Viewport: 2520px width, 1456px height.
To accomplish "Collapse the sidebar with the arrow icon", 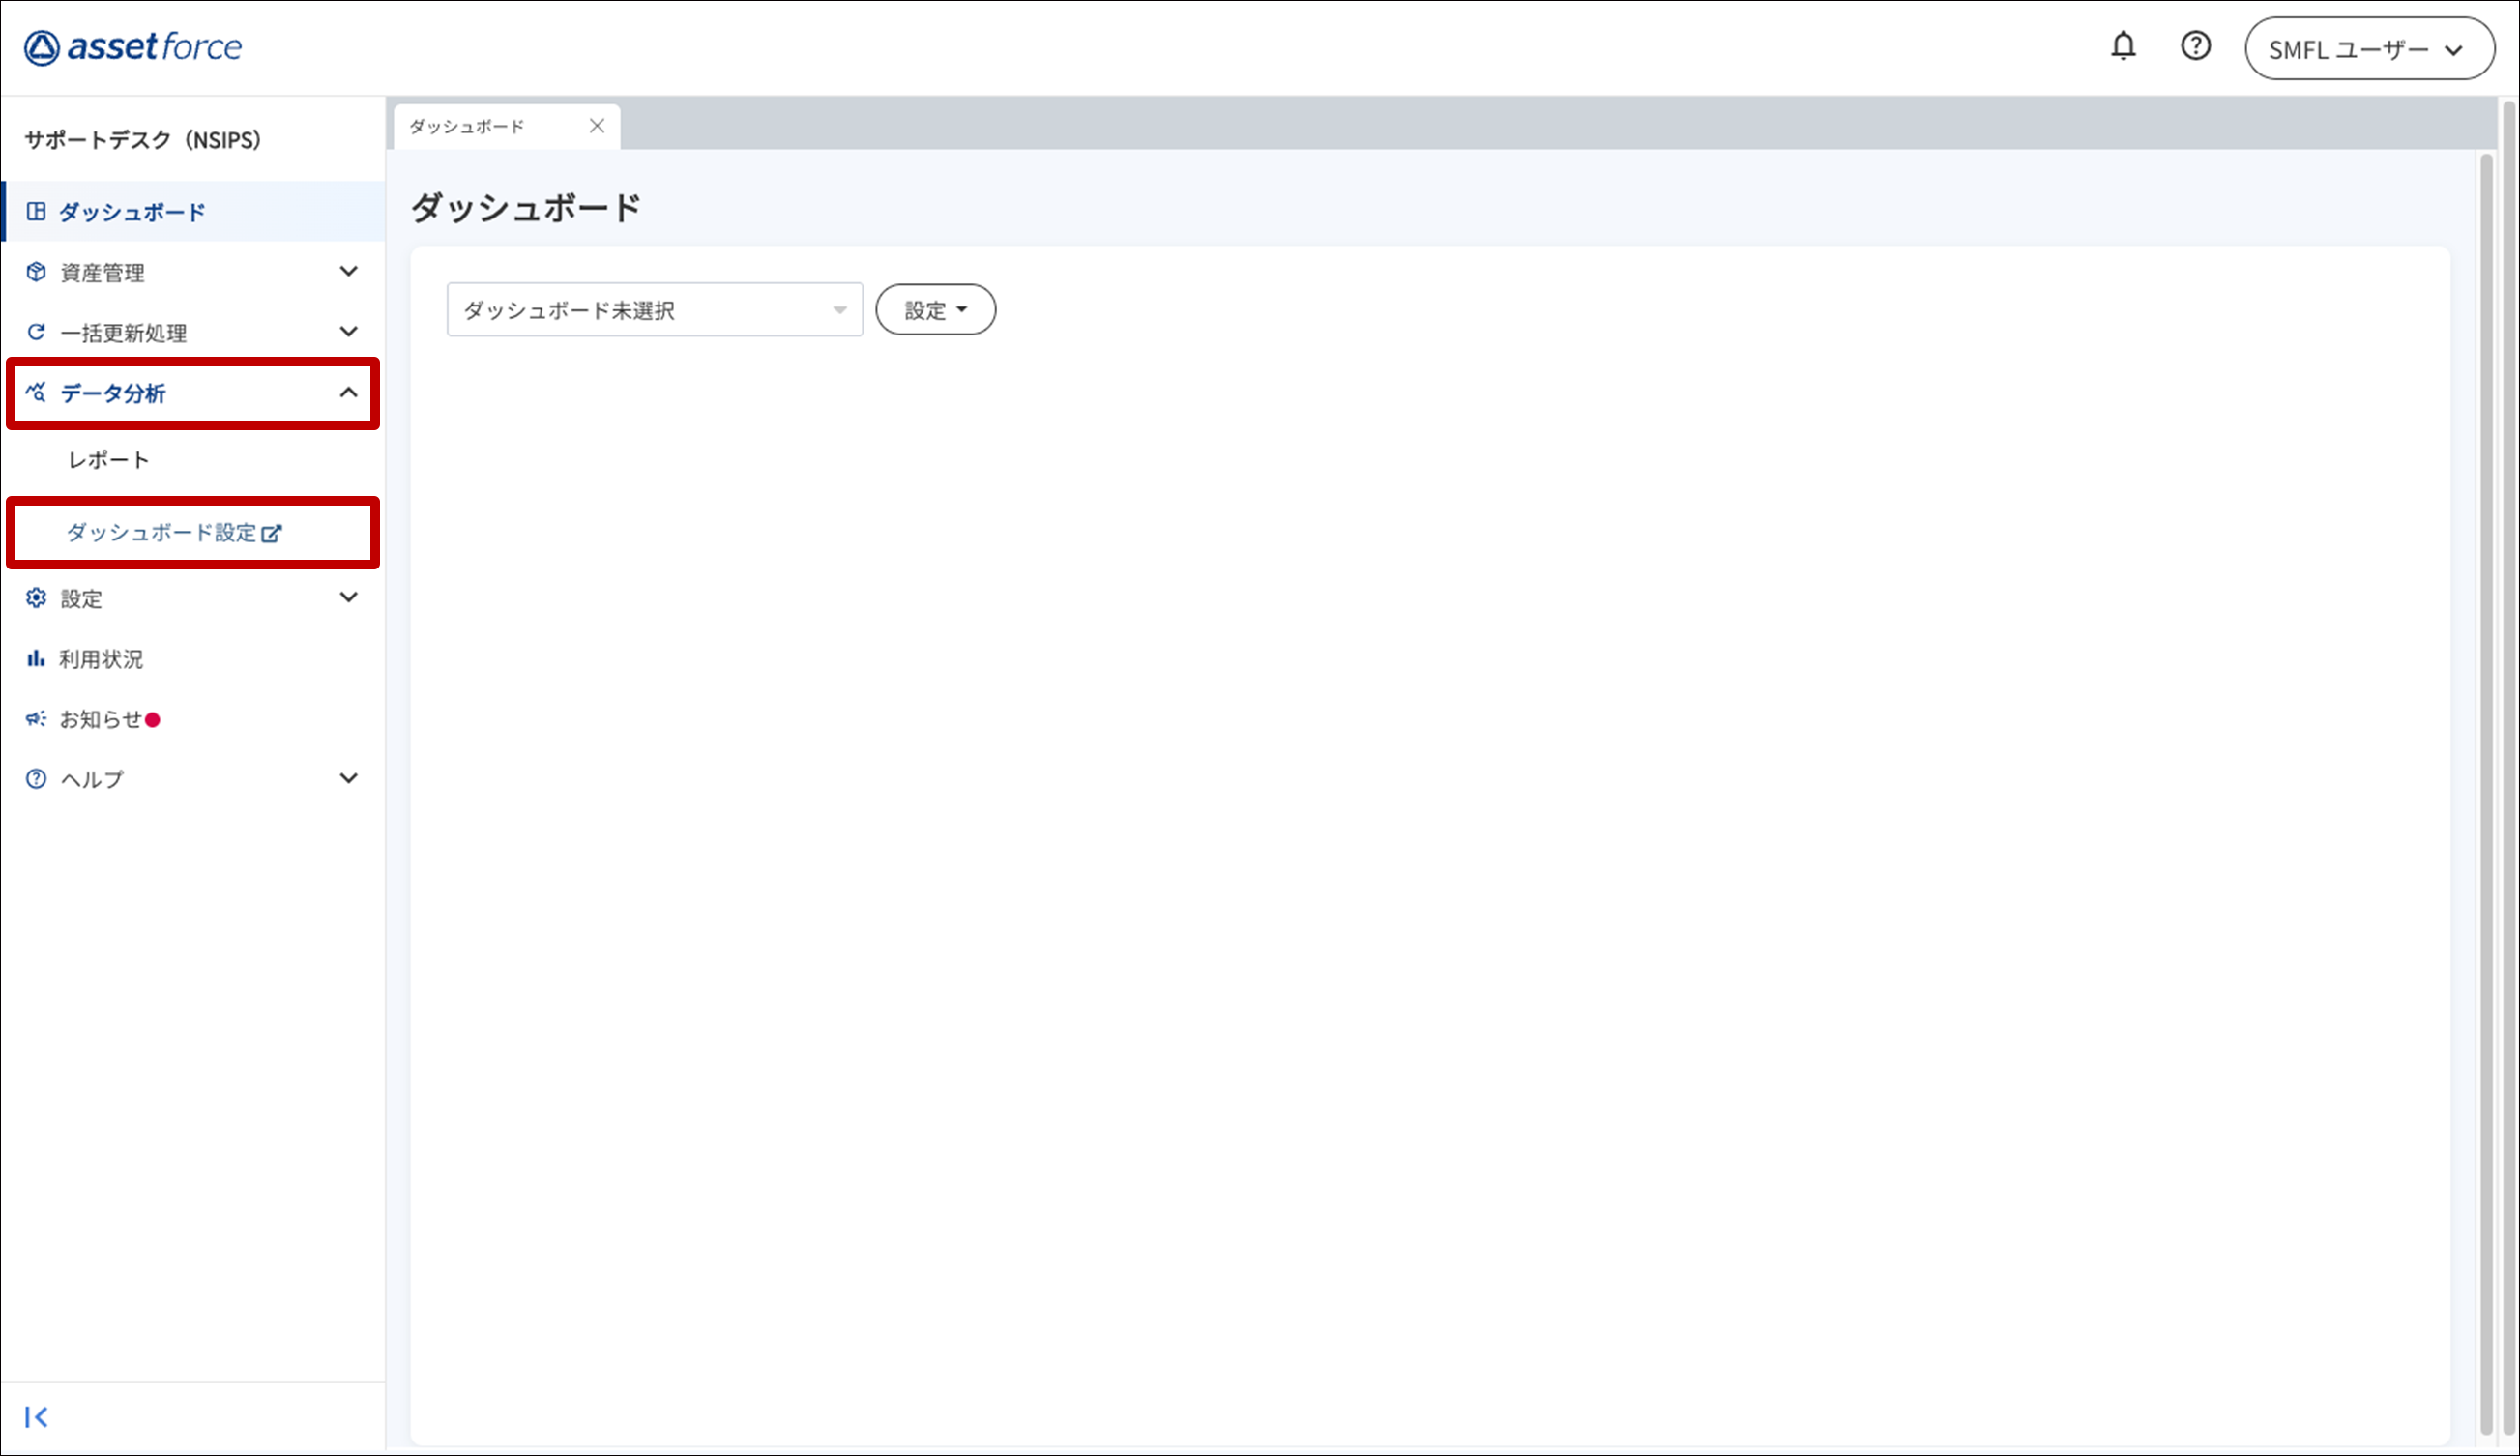I will click(37, 1417).
